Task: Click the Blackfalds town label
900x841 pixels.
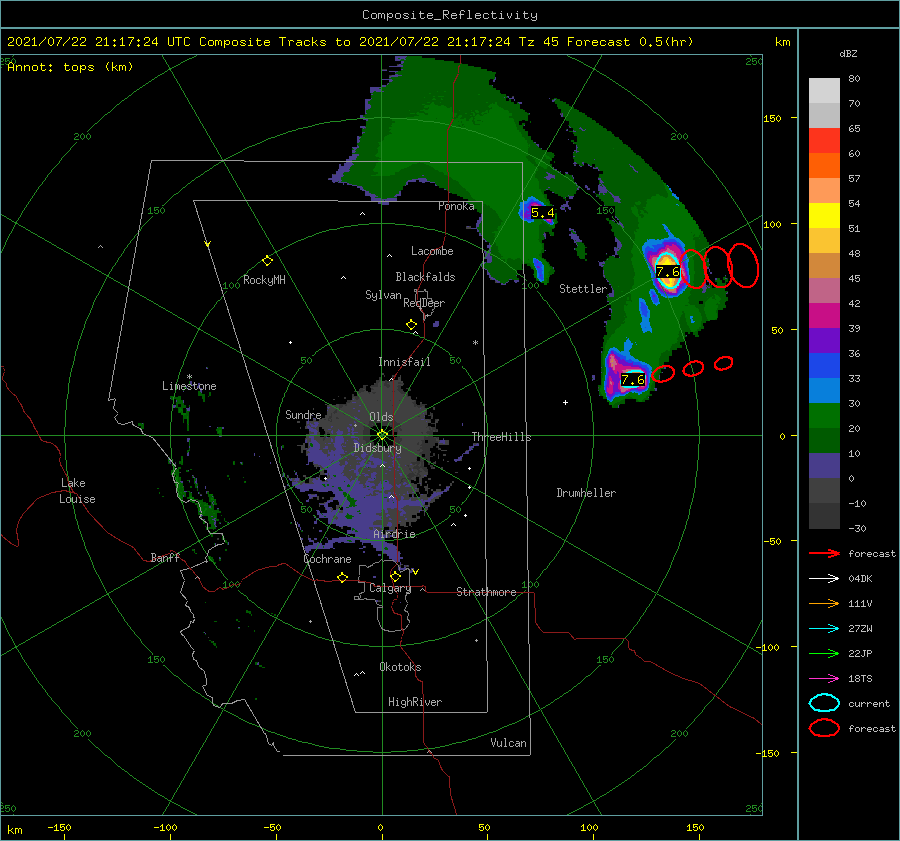Action: click(425, 277)
